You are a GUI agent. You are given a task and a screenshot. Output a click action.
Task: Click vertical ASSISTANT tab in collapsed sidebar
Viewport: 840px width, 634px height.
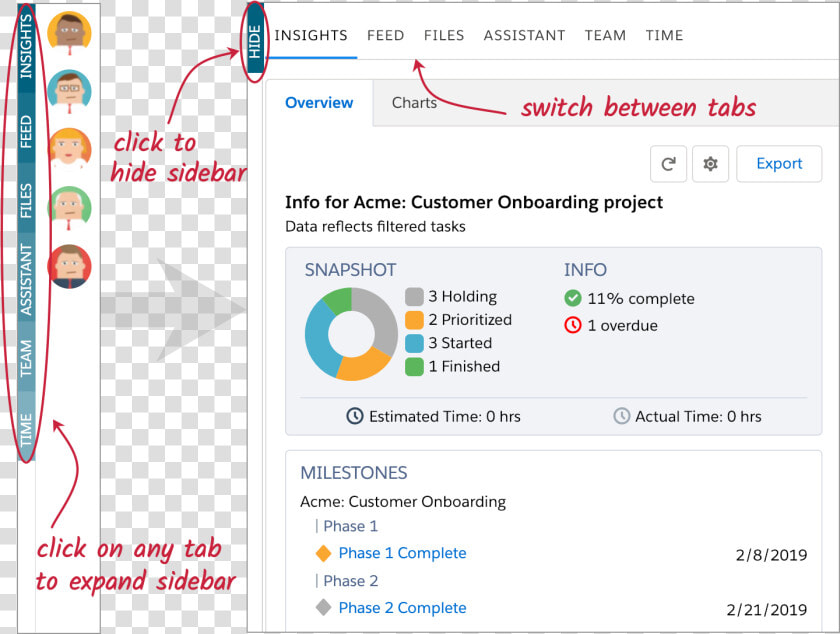[x=26, y=279]
